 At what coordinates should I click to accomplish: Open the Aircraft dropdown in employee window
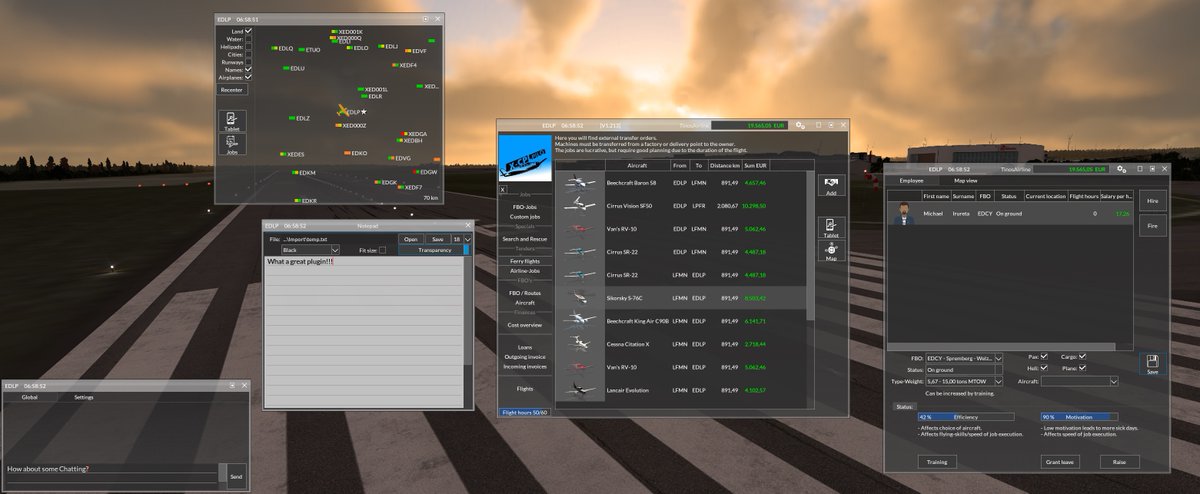pos(1079,381)
